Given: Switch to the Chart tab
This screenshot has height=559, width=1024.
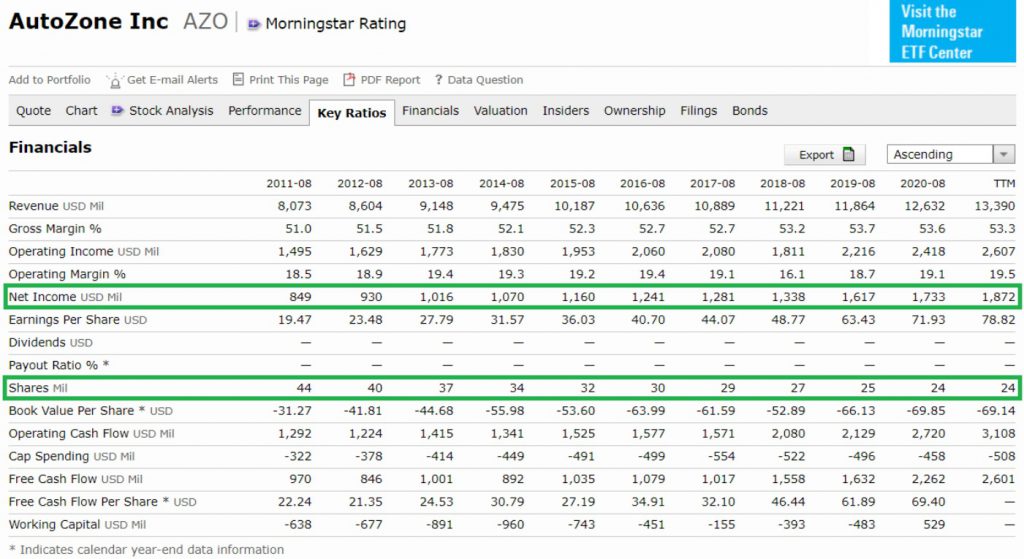Looking at the screenshot, I should pos(81,110).
